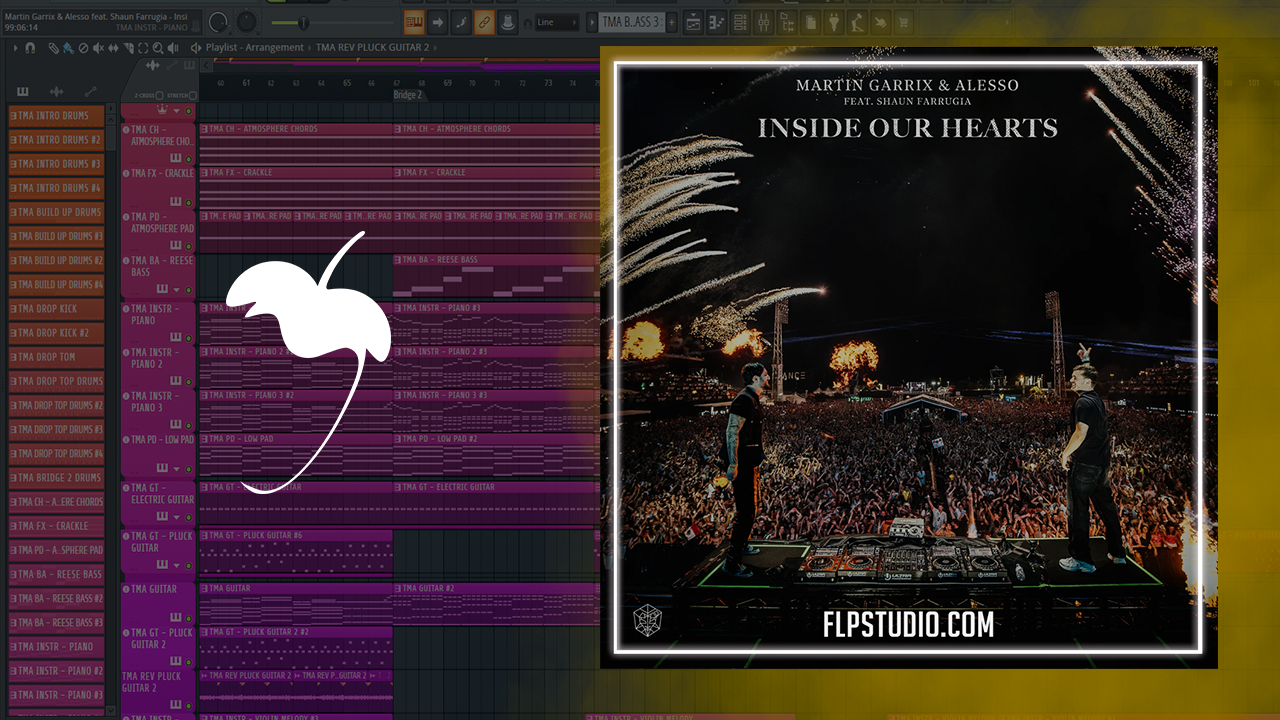Click the orange link icon in the toolbar
The image size is (1280, 720).
(x=484, y=22)
